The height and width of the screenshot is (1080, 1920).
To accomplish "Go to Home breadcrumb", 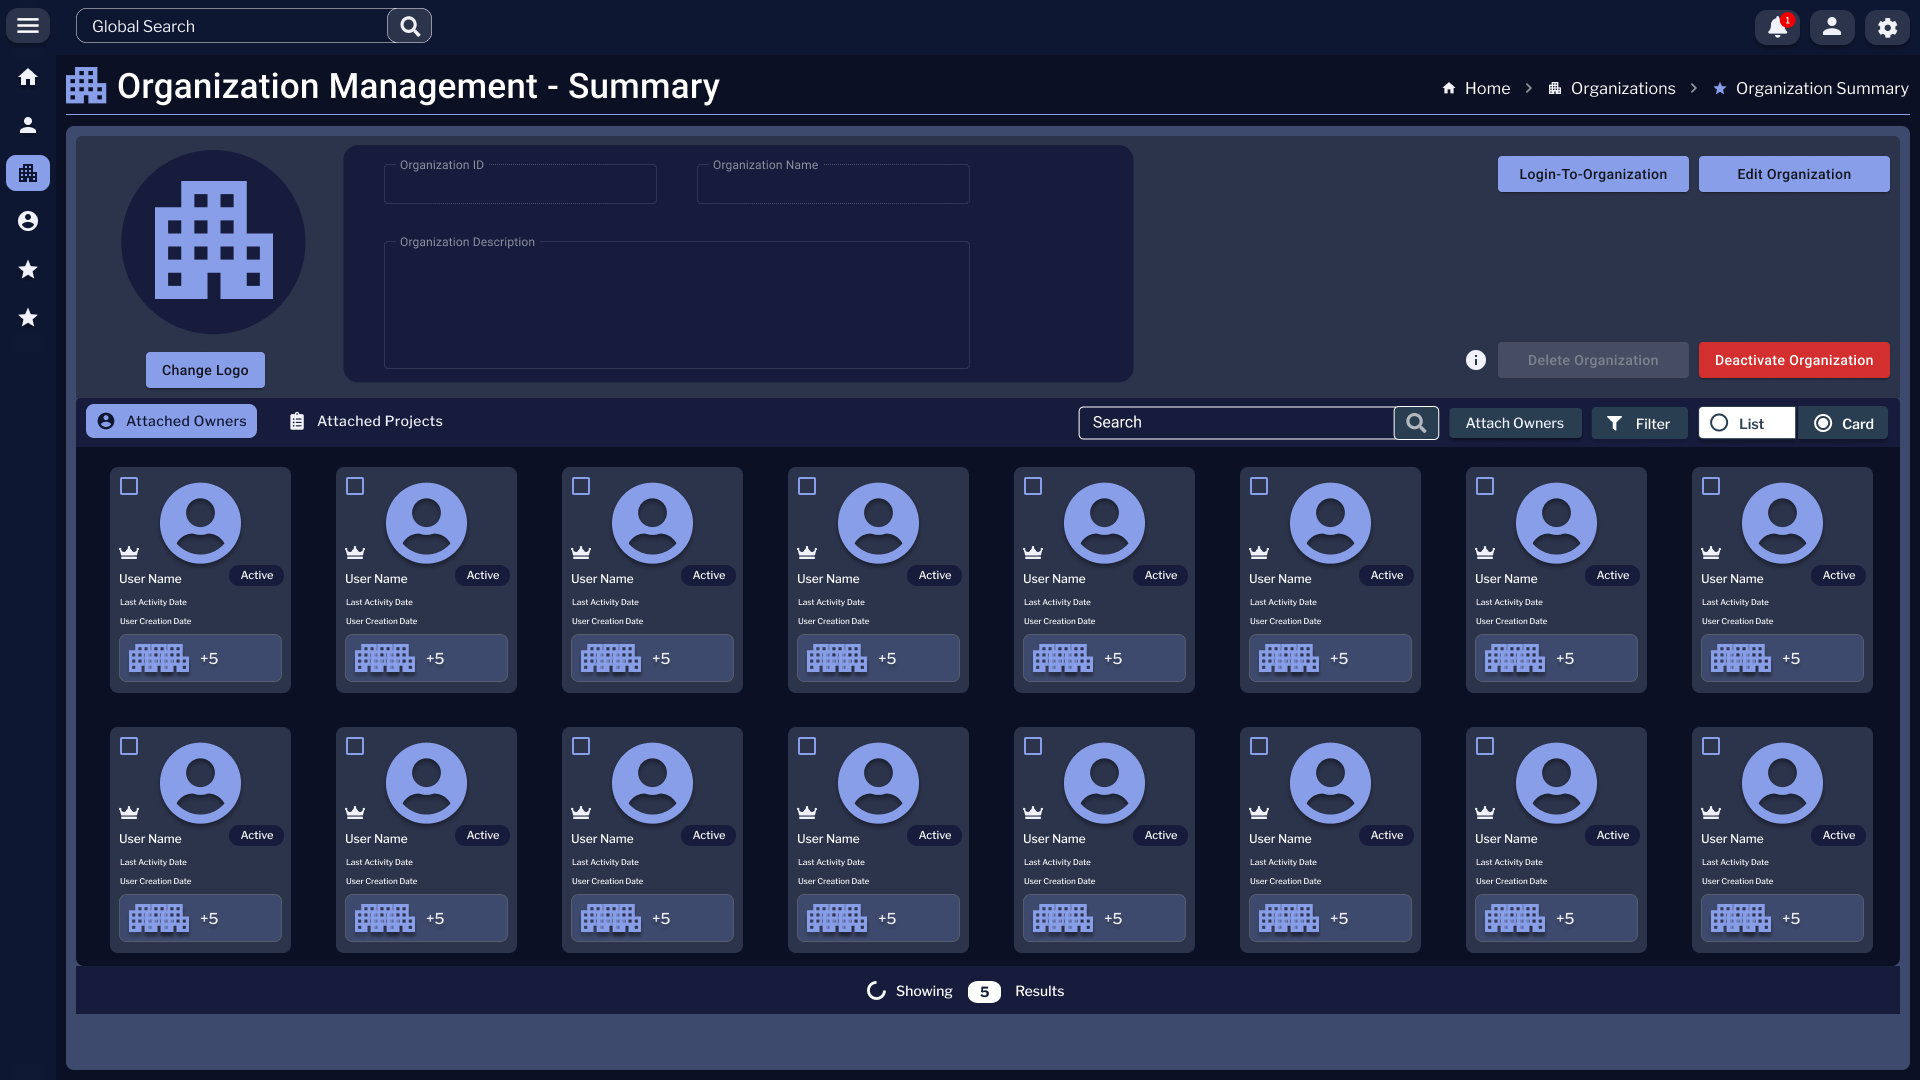I will tap(1476, 88).
